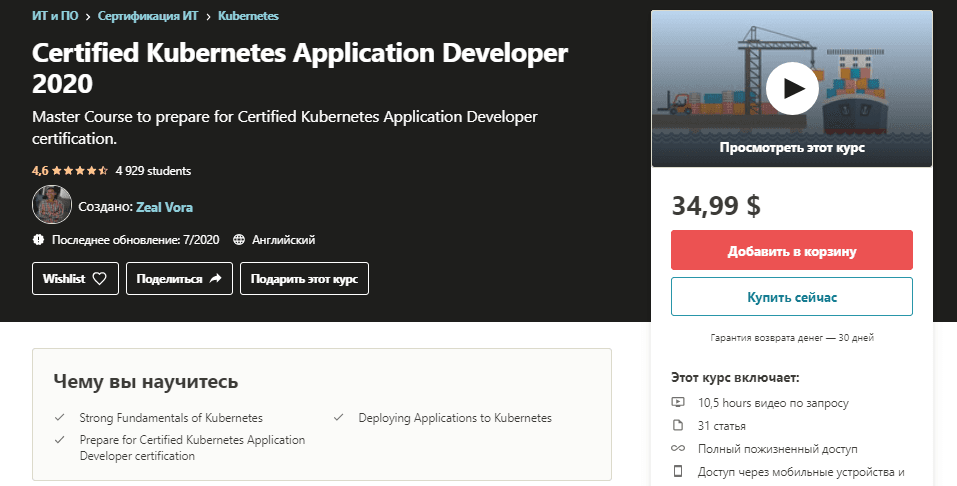Click the 4 929 students text

tap(153, 171)
